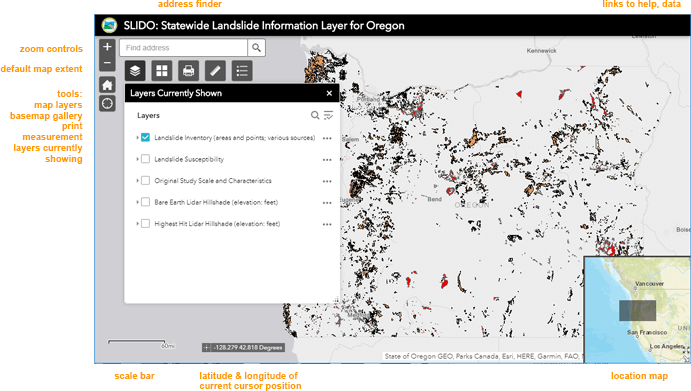Search layers with the panel magnifier icon
This screenshot has height=391, width=691.
315,115
